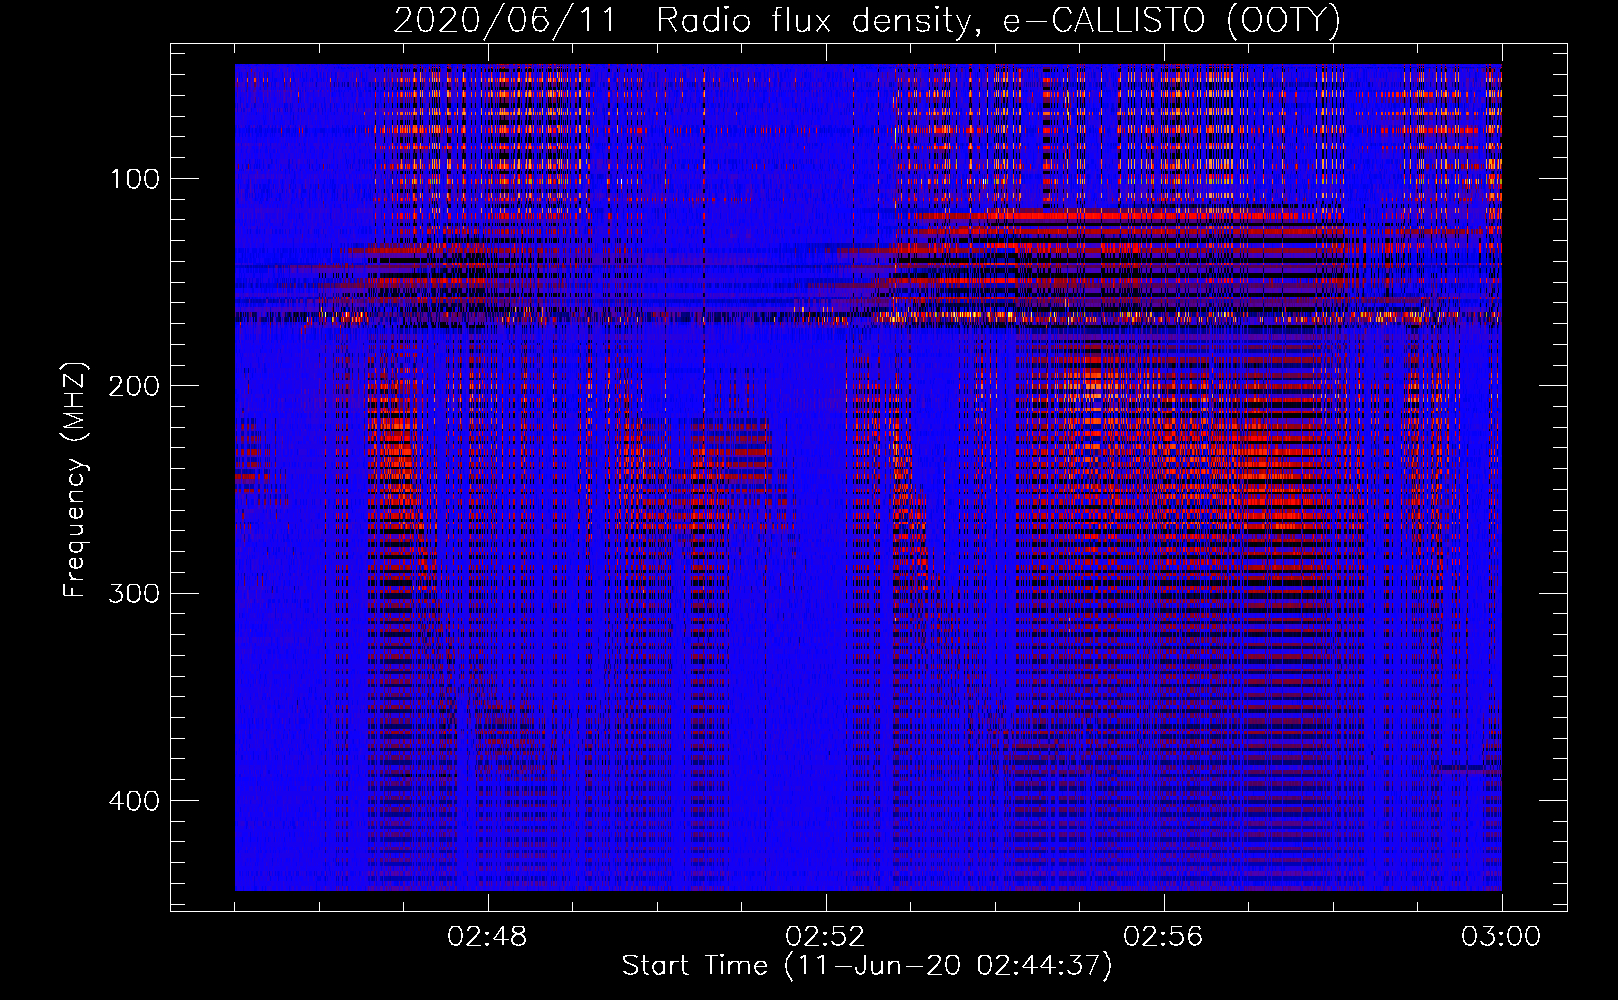Viewport: 1618px width, 1000px height.
Task: Click the 02:48 time tick label
Action: (x=488, y=937)
